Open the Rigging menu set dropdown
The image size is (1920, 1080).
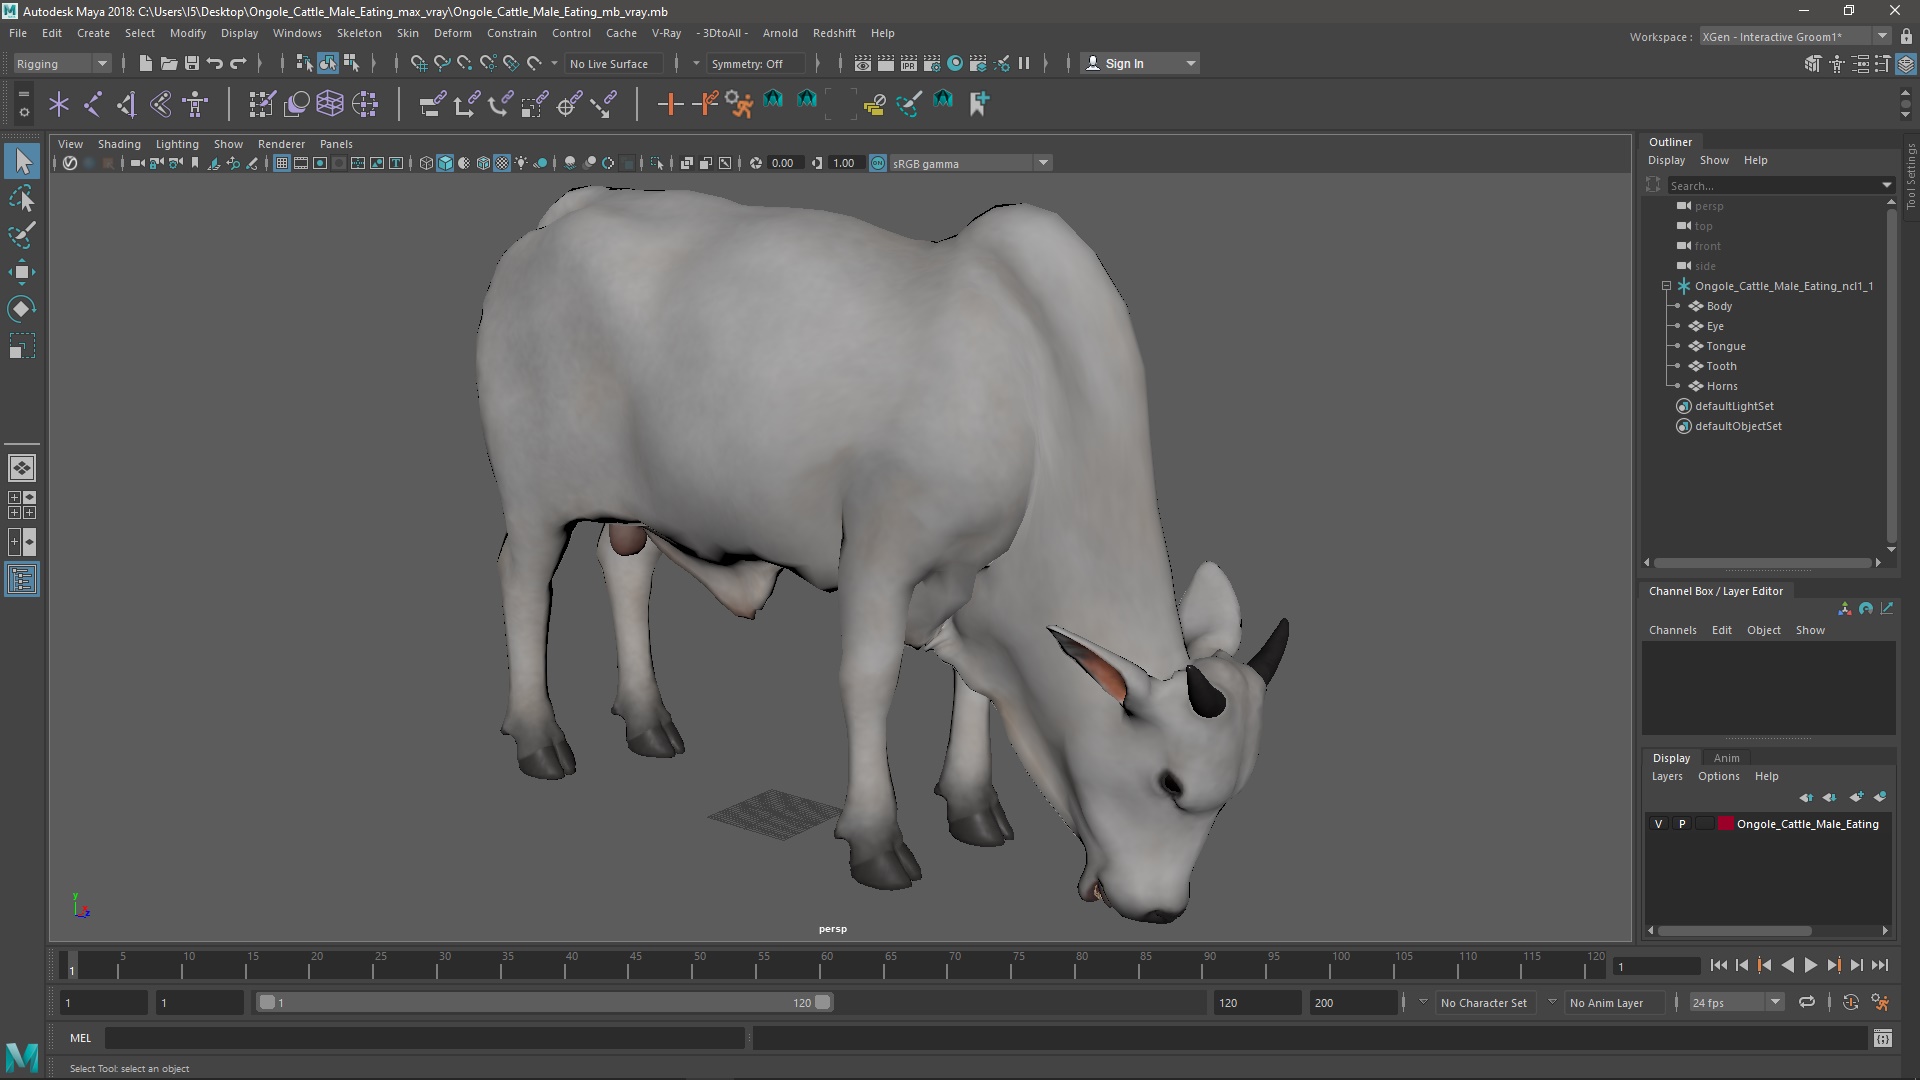click(62, 63)
